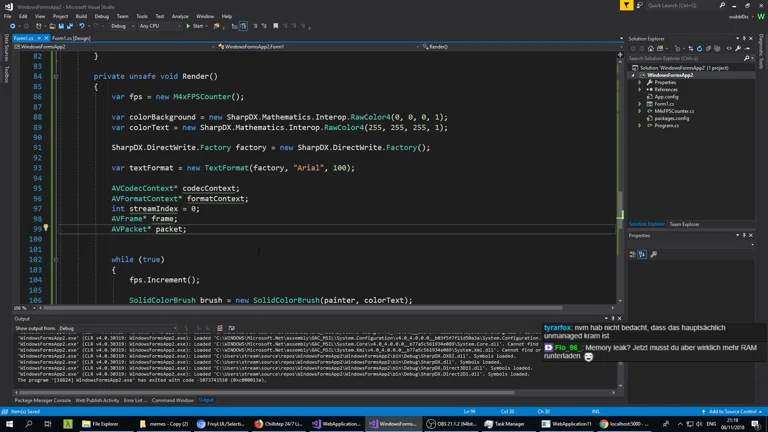
Task: Collapse the while loop outlining at line 102
Action: [55, 260]
